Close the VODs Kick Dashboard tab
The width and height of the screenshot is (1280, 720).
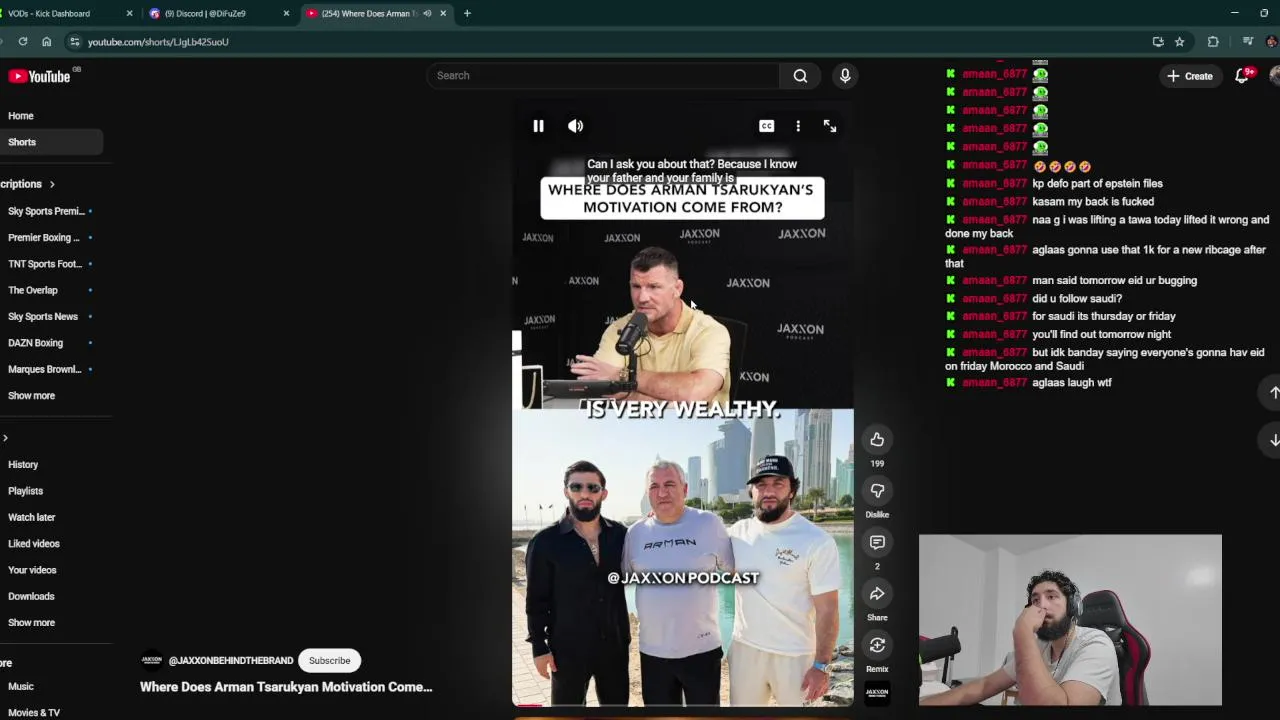[x=129, y=14]
